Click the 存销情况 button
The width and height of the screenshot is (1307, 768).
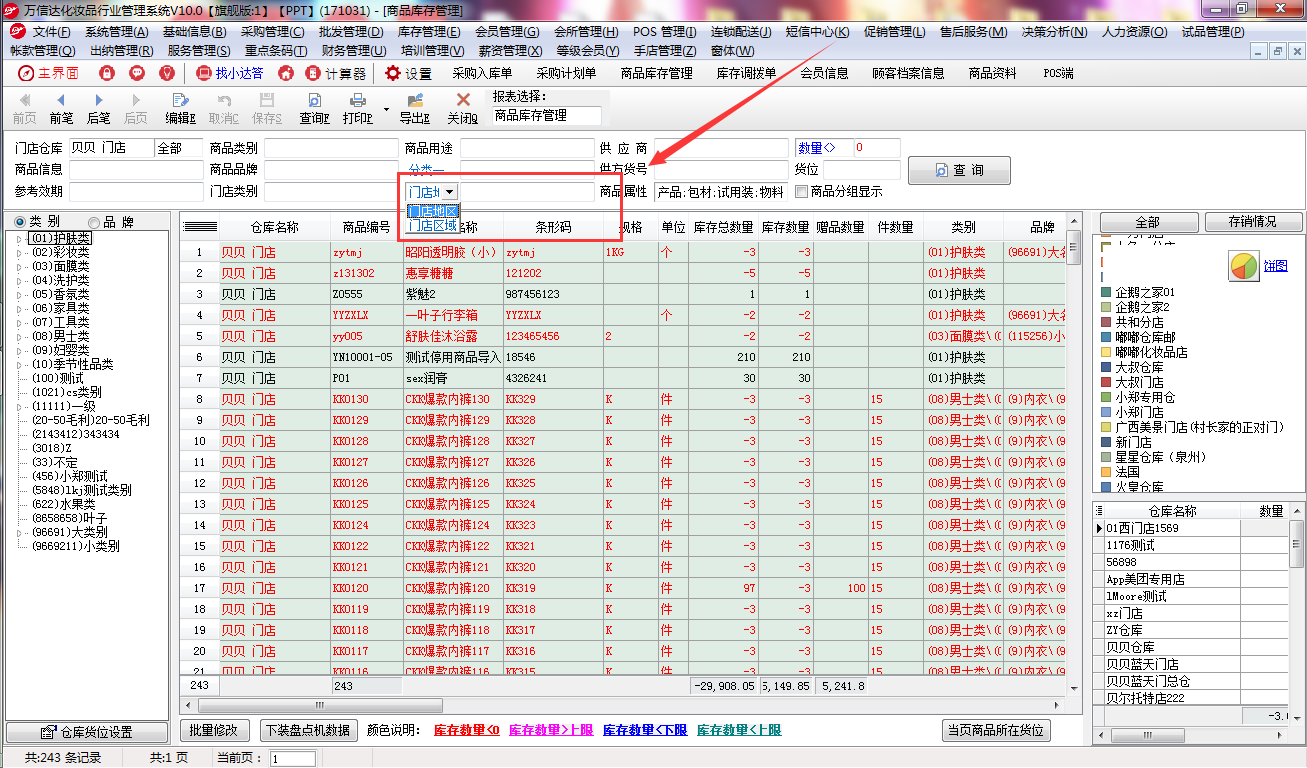pos(1254,222)
